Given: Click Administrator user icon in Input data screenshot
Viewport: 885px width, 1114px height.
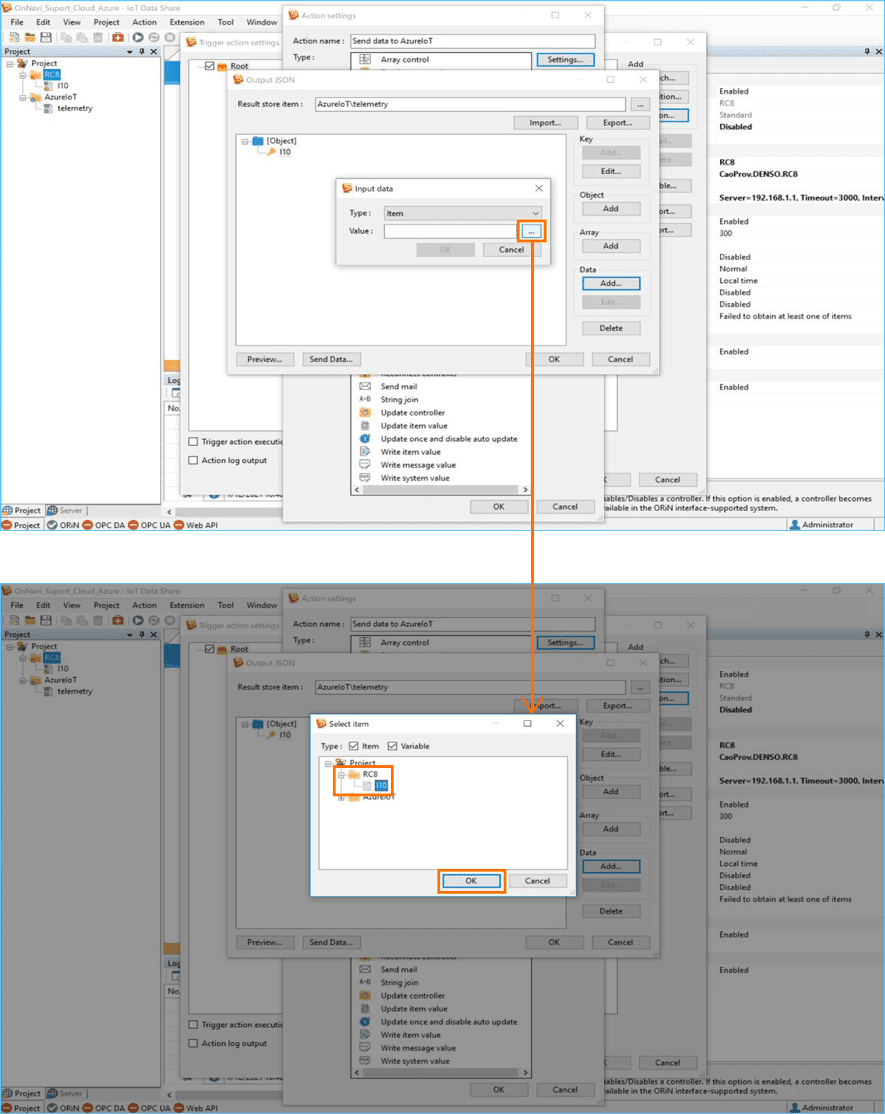Looking at the screenshot, I should (795, 524).
